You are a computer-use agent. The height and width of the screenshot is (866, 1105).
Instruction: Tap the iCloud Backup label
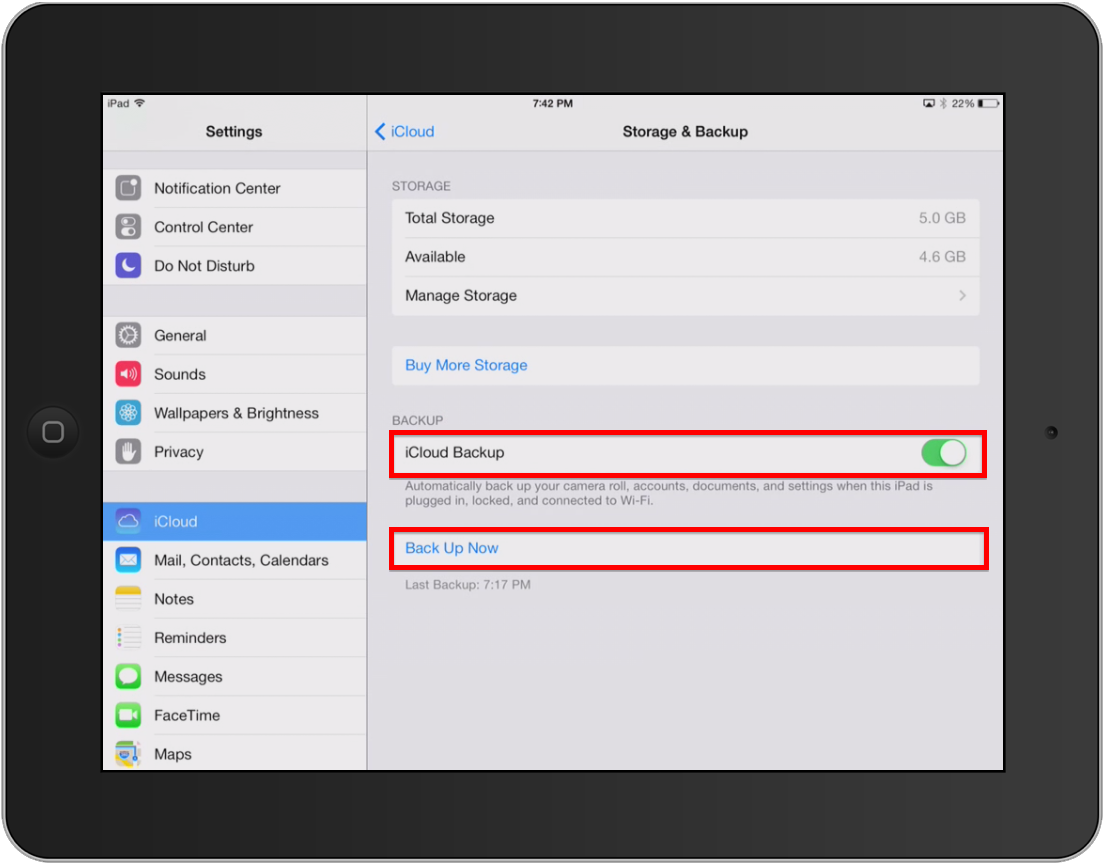pyautogui.click(x=455, y=452)
